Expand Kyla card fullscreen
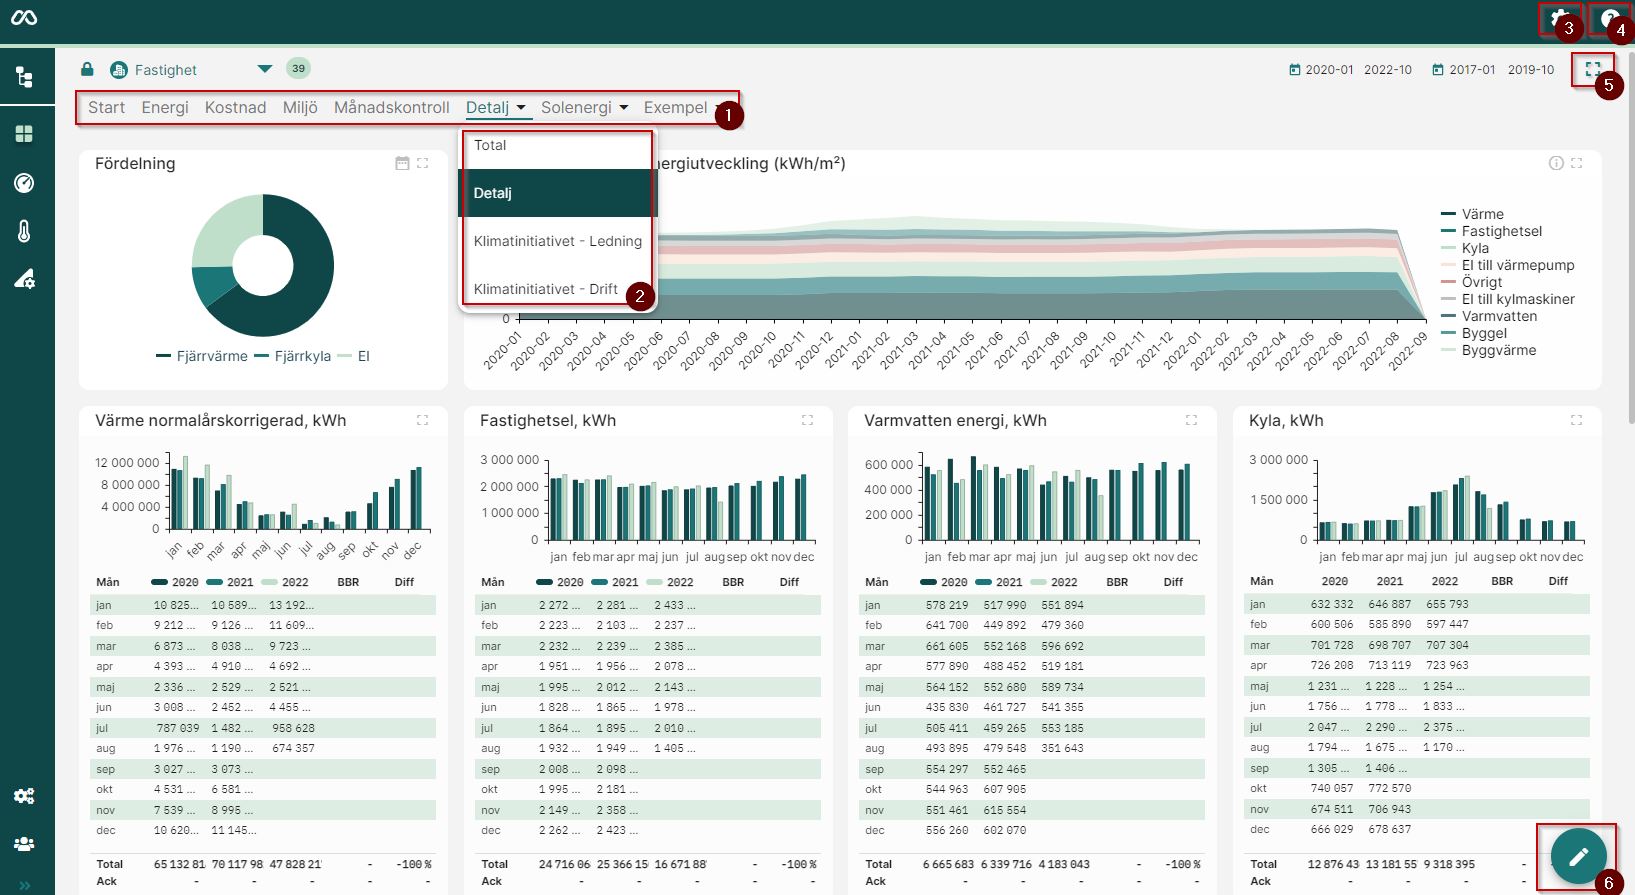This screenshot has width=1635, height=895. [1576, 420]
